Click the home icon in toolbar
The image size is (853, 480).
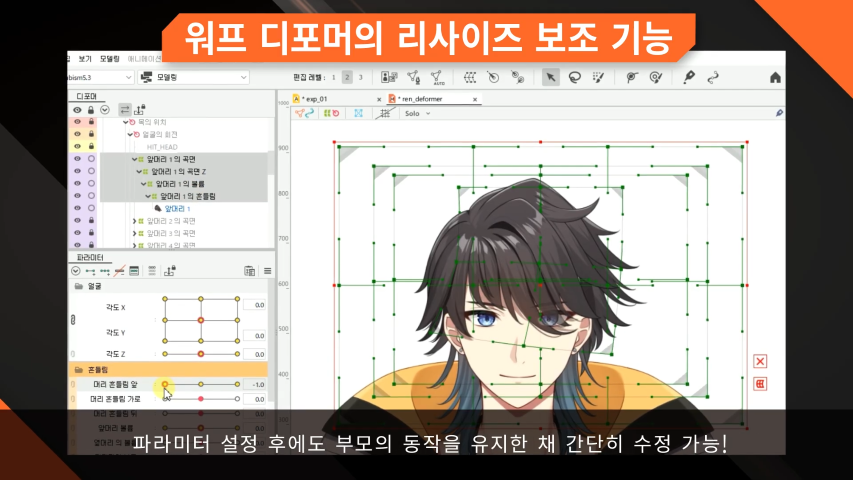(x=775, y=77)
